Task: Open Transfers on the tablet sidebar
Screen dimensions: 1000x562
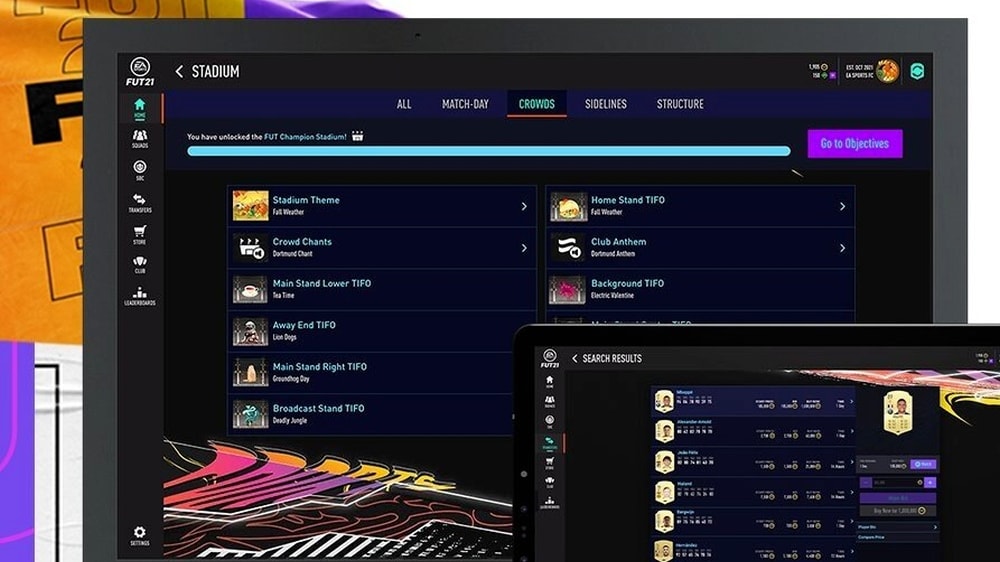Action: pyautogui.click(x=549, y=443)
